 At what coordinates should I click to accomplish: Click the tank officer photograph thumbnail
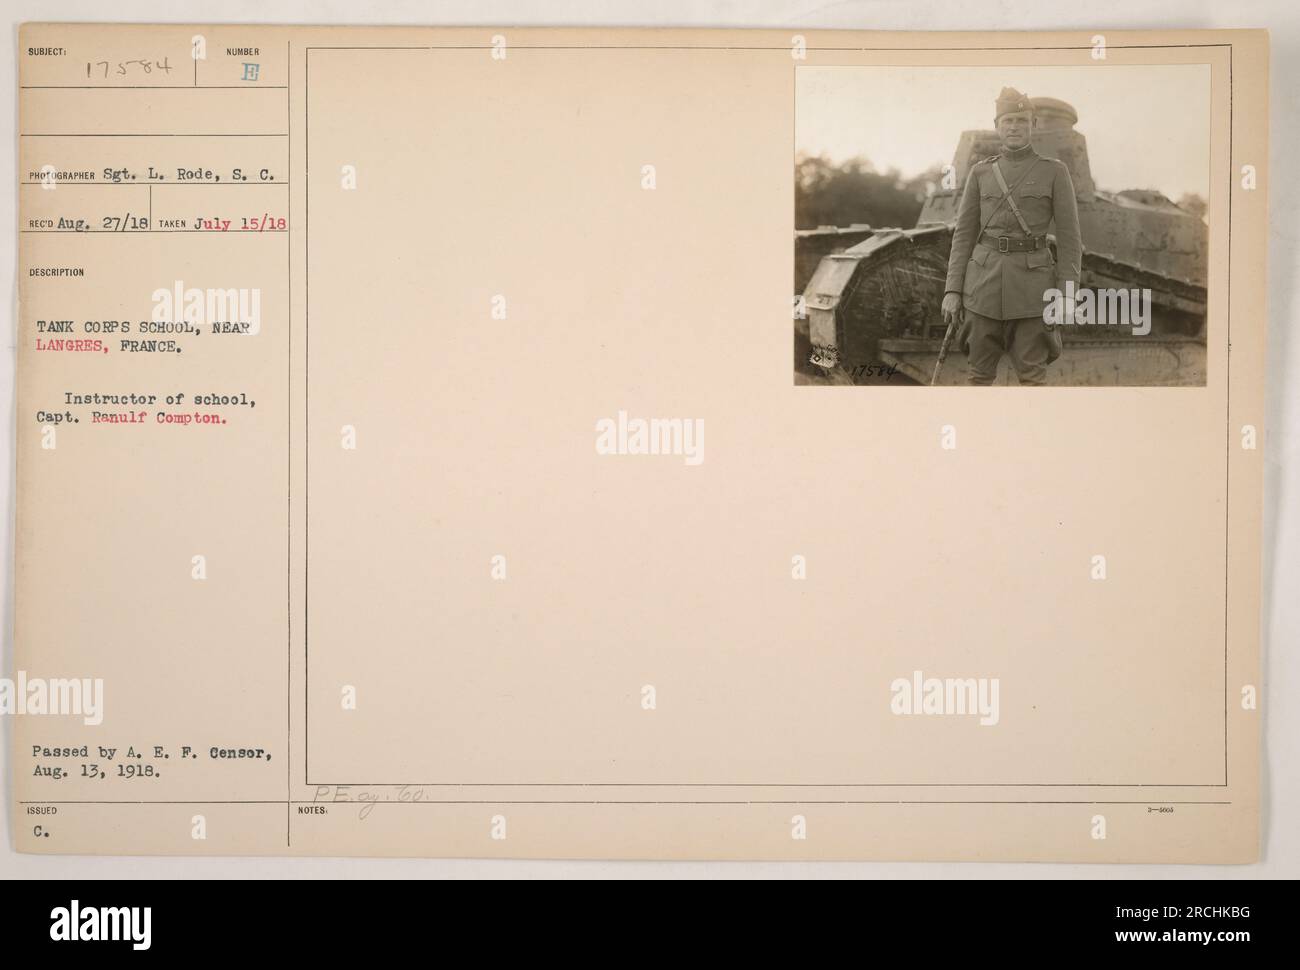(1002, 225)
